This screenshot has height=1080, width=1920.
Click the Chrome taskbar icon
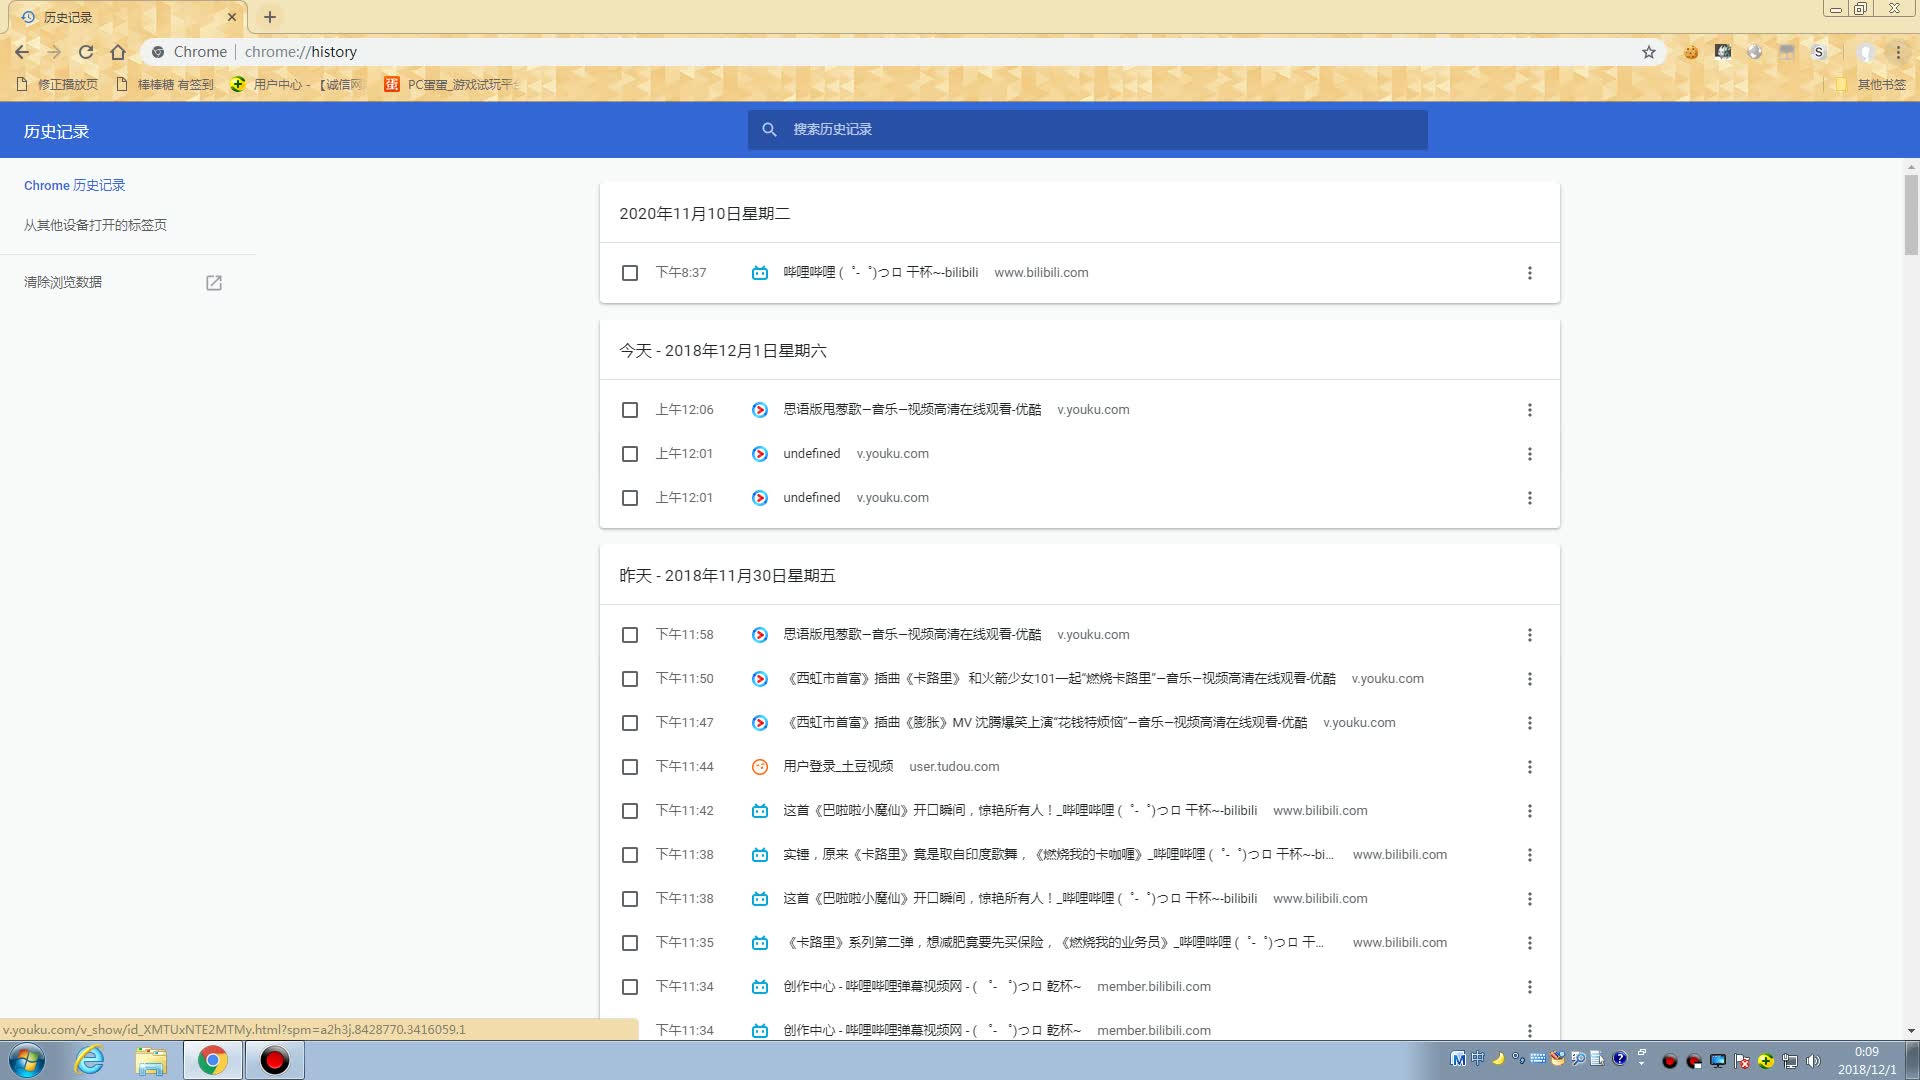tap(212, 1060)
